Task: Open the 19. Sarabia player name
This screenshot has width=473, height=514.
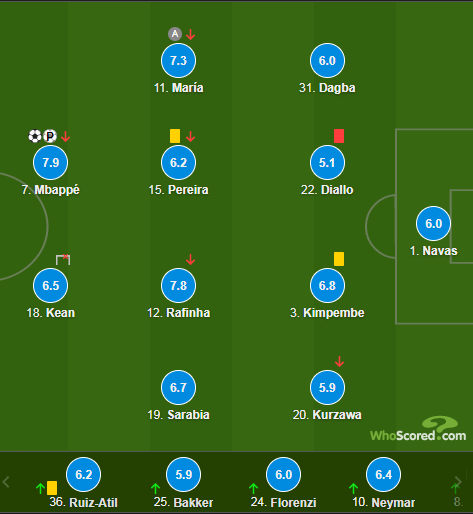Action: pyautogui.click(x=178, y=415)
